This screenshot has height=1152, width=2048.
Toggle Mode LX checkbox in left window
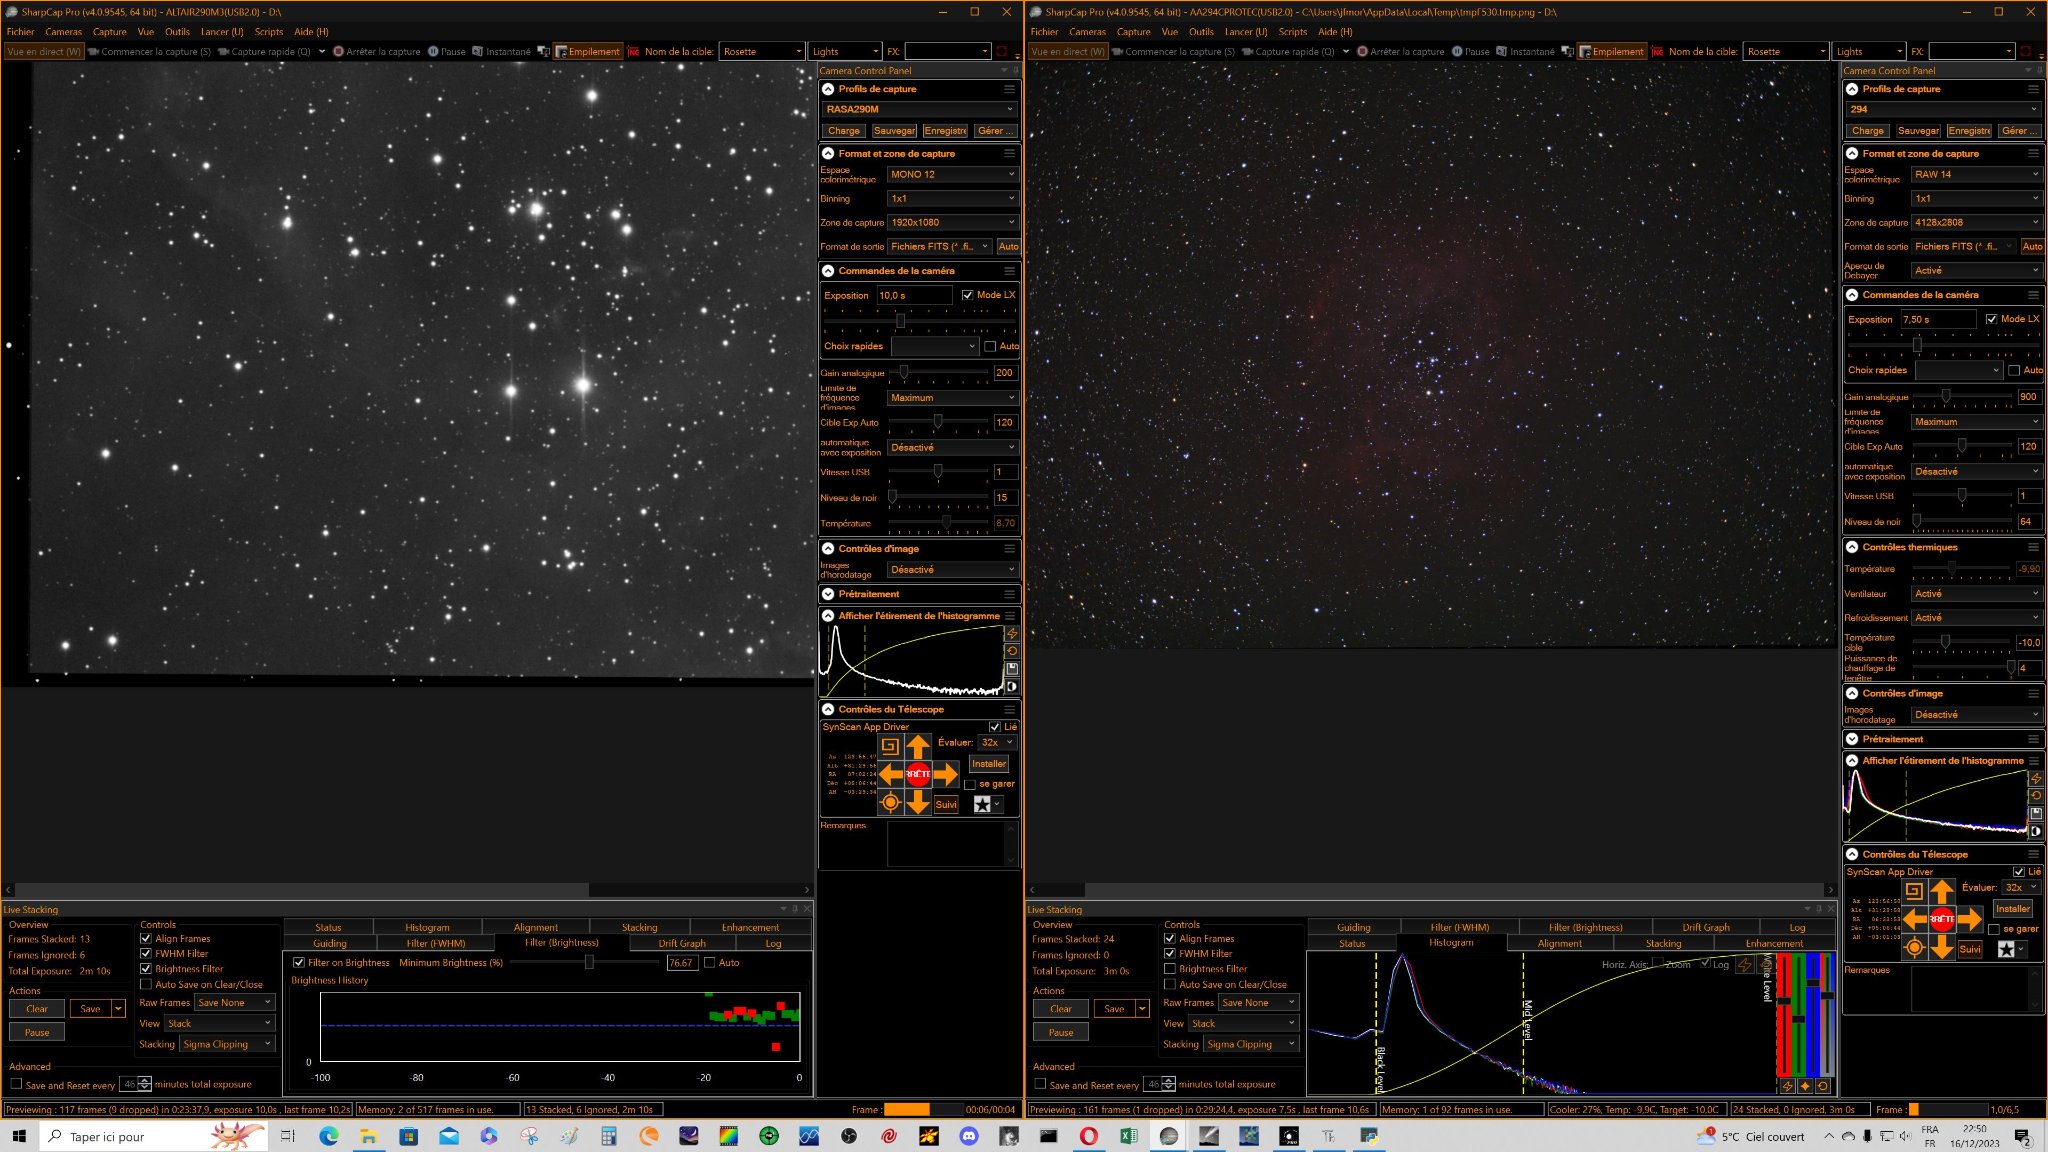[x=967, y=295]
